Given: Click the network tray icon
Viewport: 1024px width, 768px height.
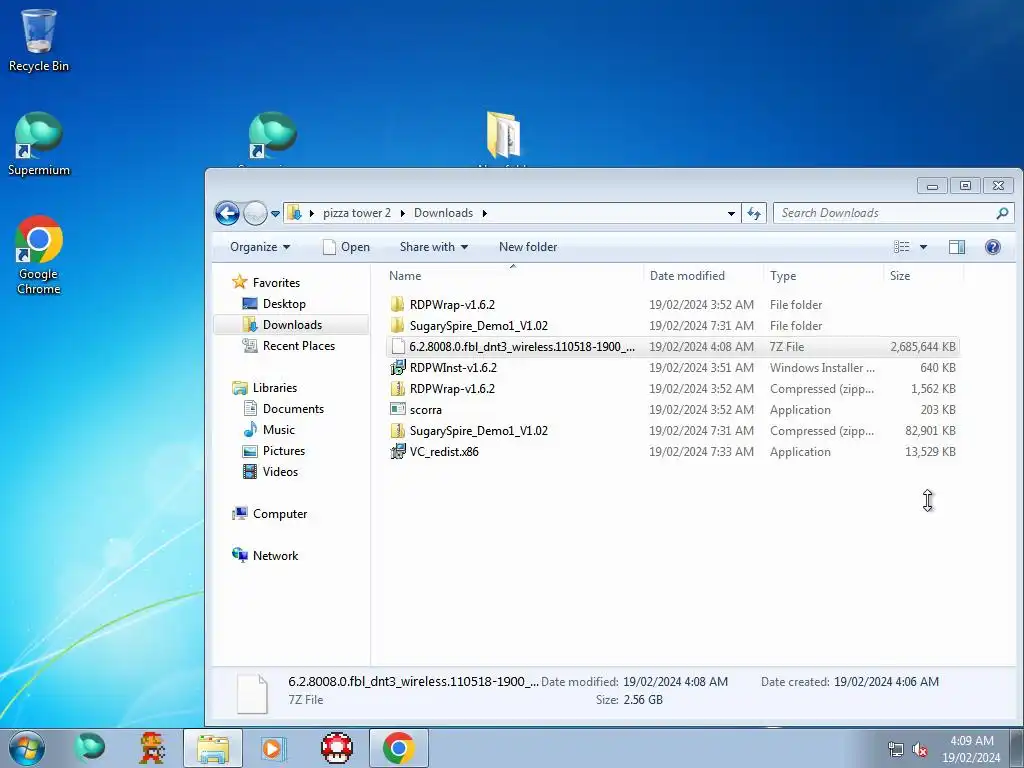Looking at the screenshot, I should 895,750.
